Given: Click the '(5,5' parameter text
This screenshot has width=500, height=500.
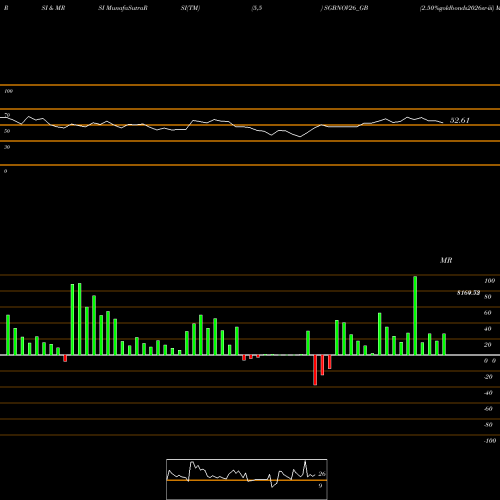Looking at the screenshot, I should click(257, 8).
